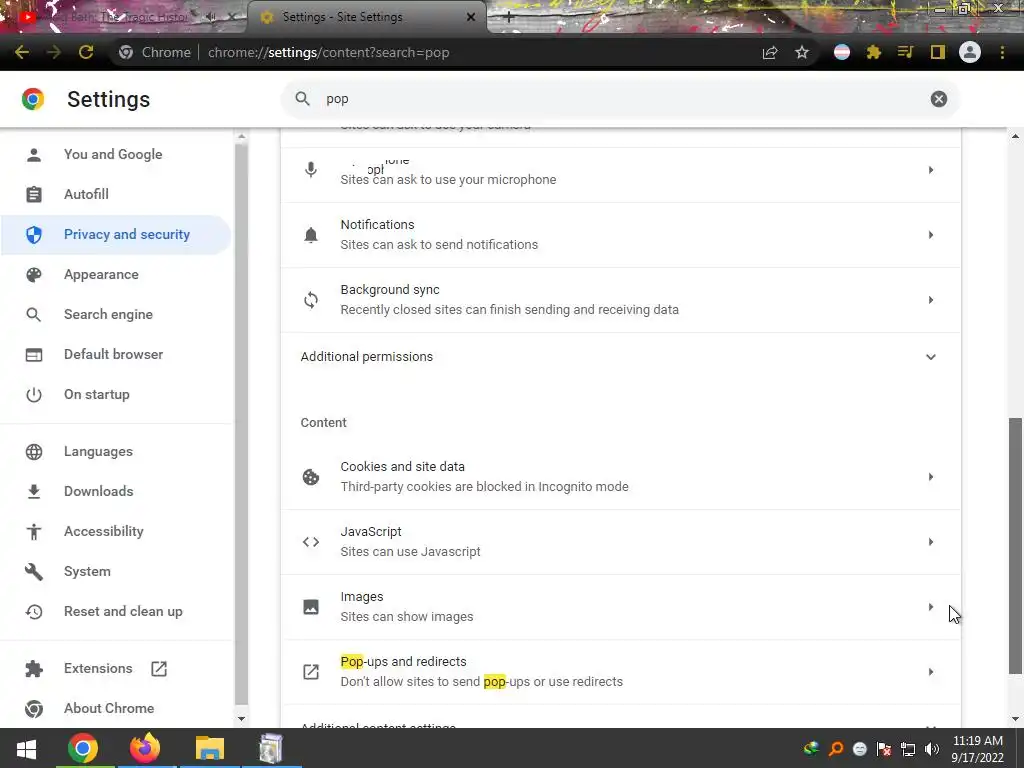Click the browser back arrow
1024x768 pixels.
tap(22, 52)
